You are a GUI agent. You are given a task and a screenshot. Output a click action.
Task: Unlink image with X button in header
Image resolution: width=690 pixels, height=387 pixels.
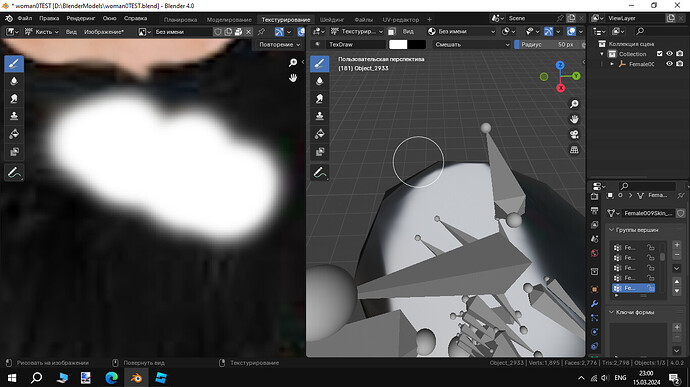[x=249, y=32]
